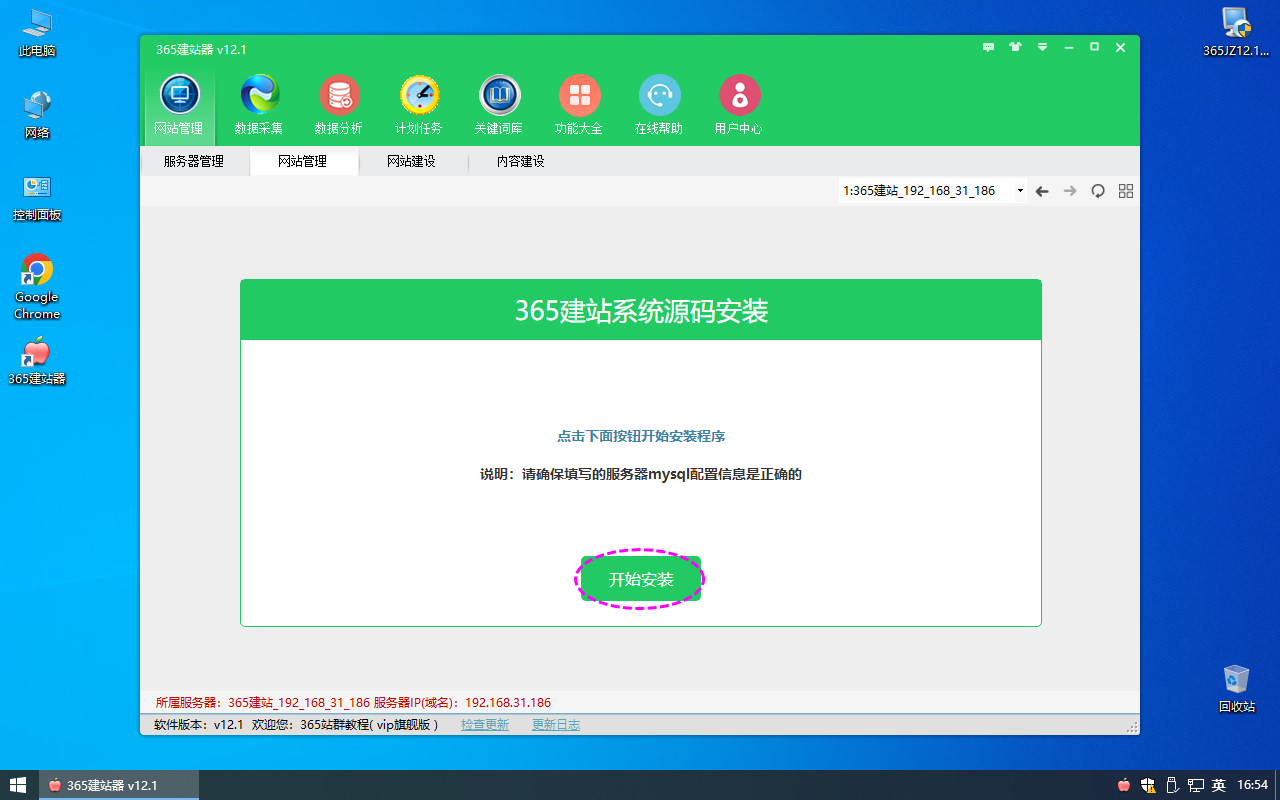
Task: Click the window resize grip in status bar
Action: click(1132, 727)
